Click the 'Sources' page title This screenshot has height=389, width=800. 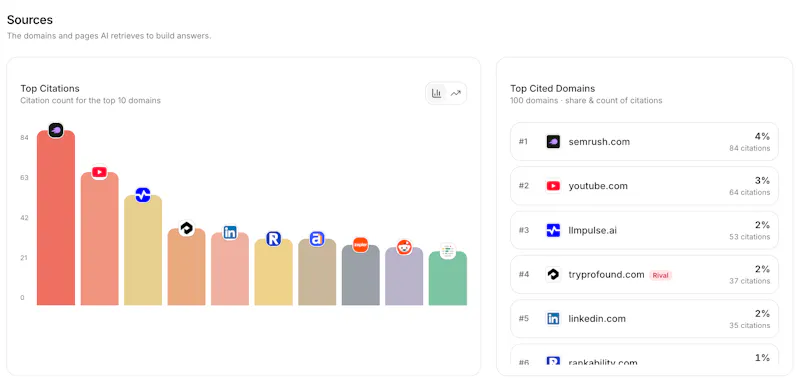pos(30,20)
